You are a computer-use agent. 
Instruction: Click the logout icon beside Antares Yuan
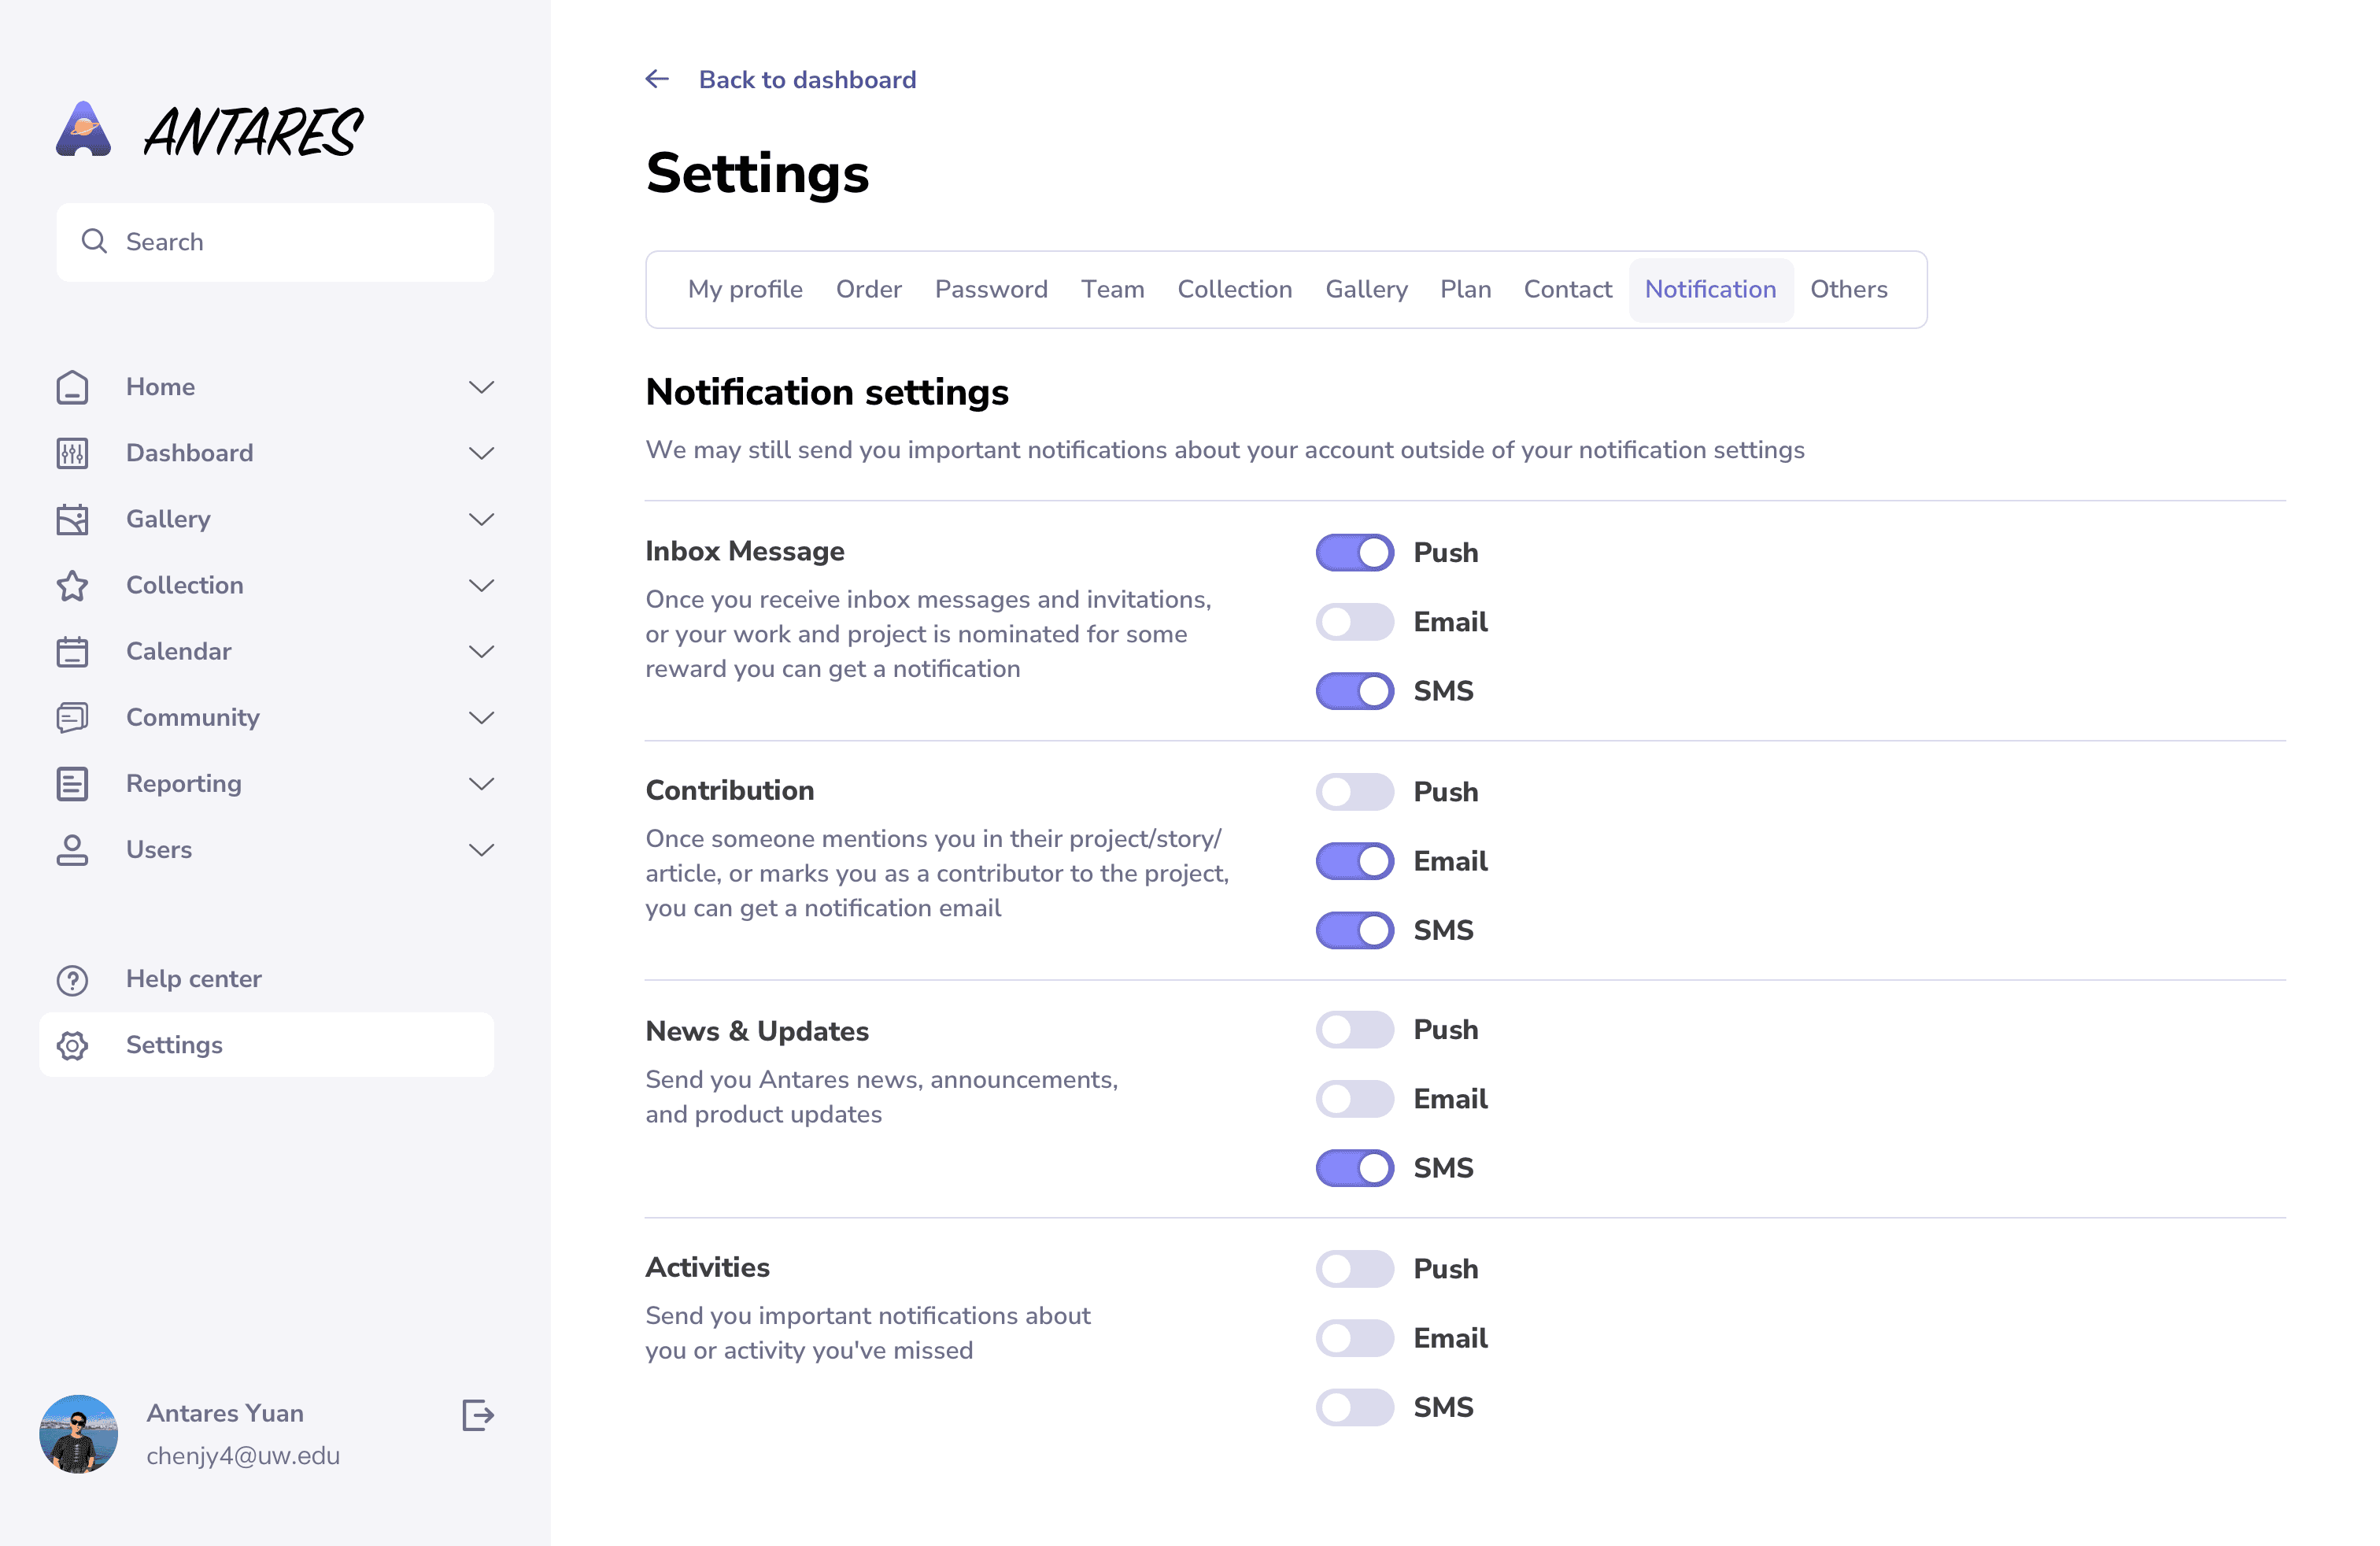click(x=478, y=1415)
